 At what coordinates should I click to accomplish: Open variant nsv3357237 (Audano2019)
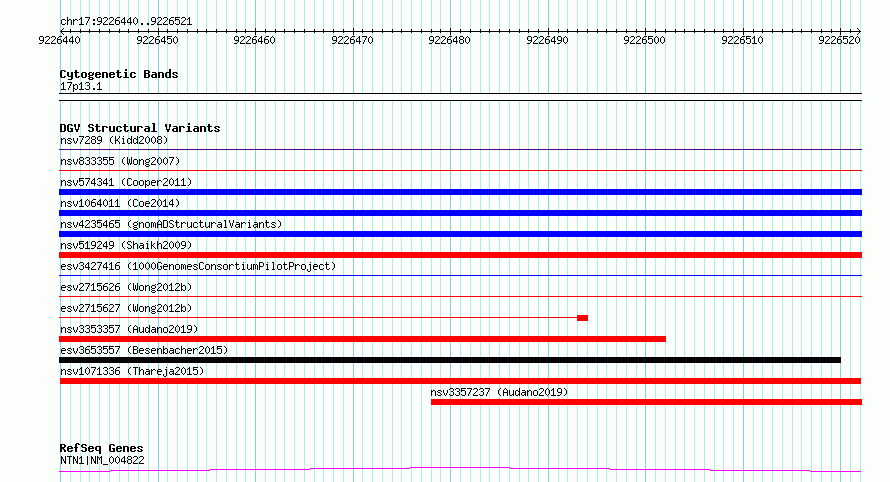[x=499, y=392]
